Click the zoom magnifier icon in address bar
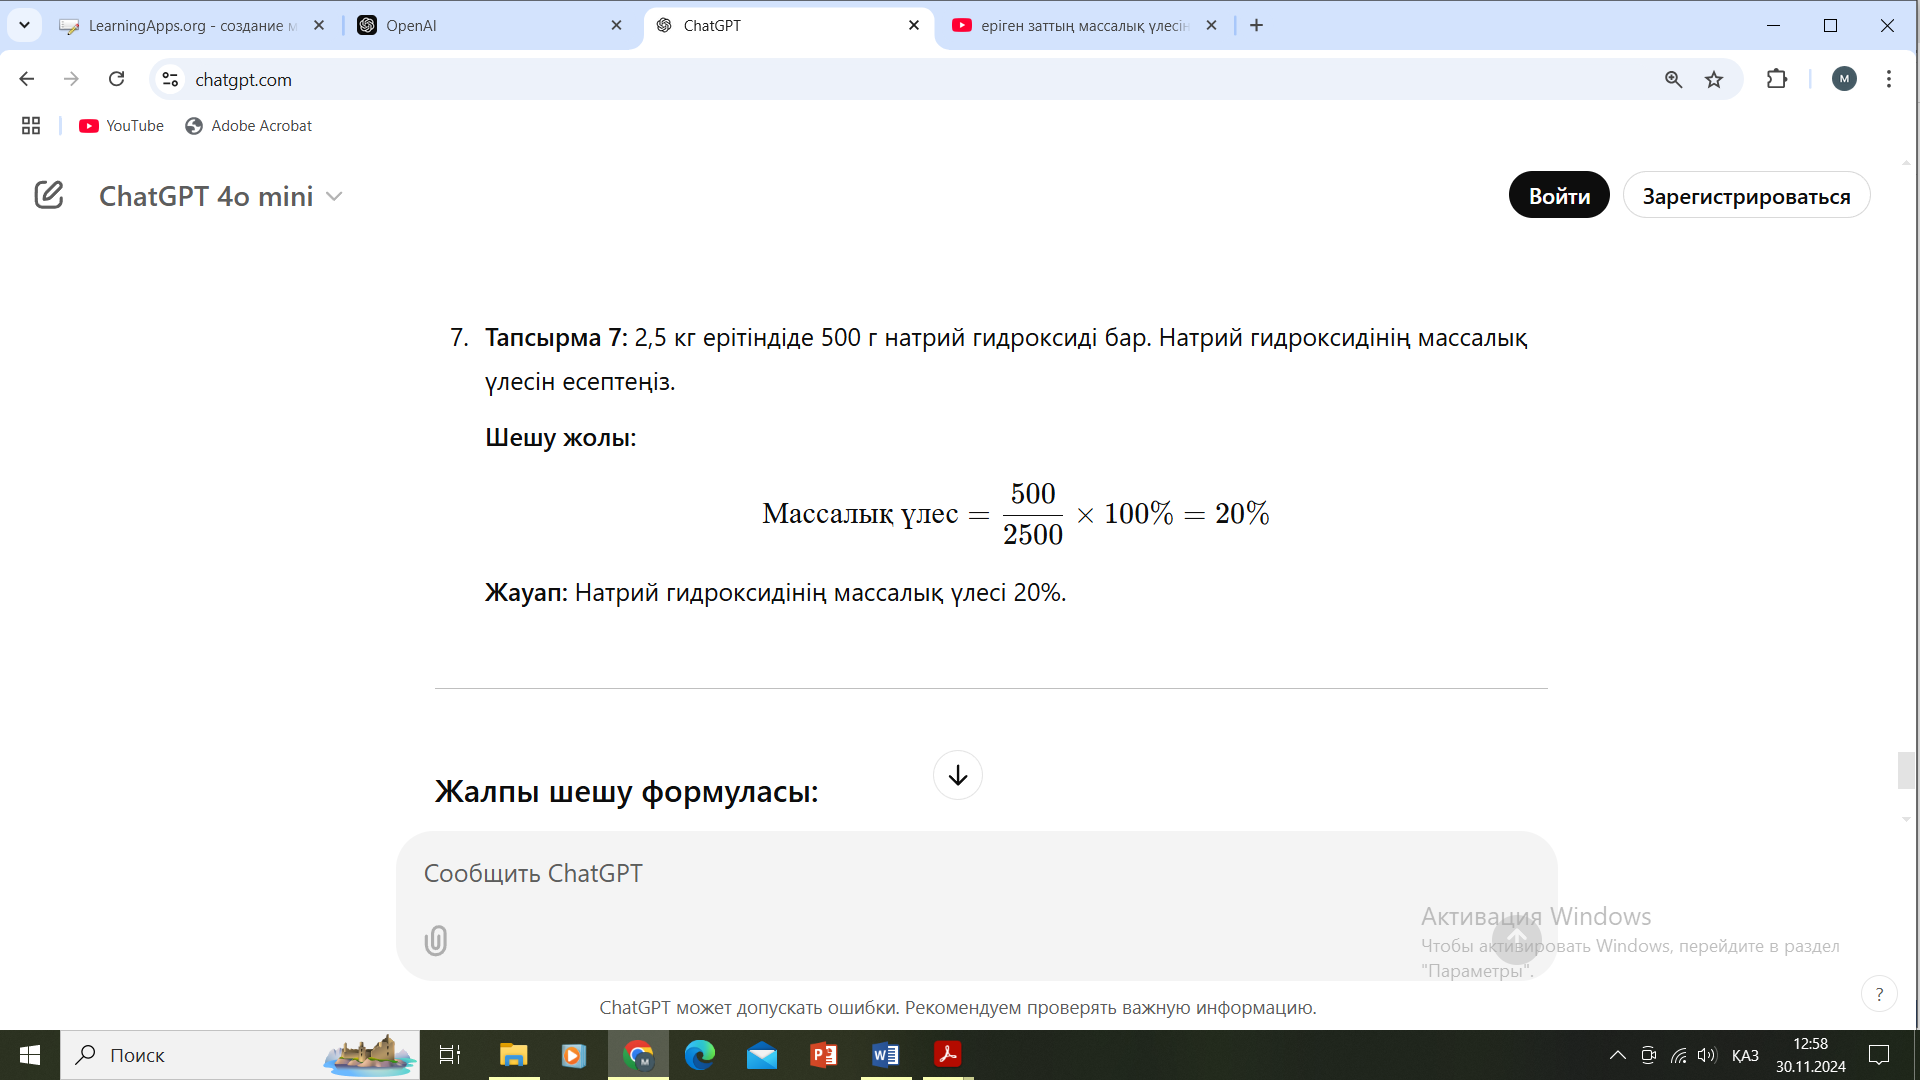The height and width of the screenshot is (1080, 1920). (1673, 80)
